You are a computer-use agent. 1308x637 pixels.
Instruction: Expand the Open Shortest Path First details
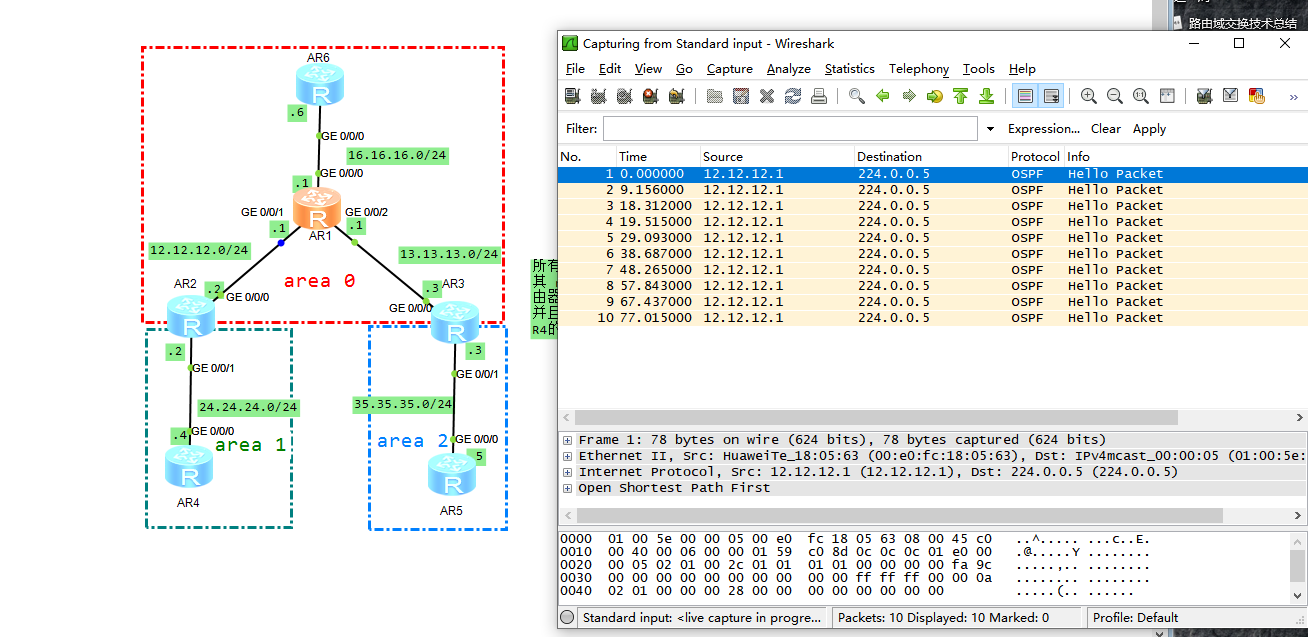pos(567,487)
